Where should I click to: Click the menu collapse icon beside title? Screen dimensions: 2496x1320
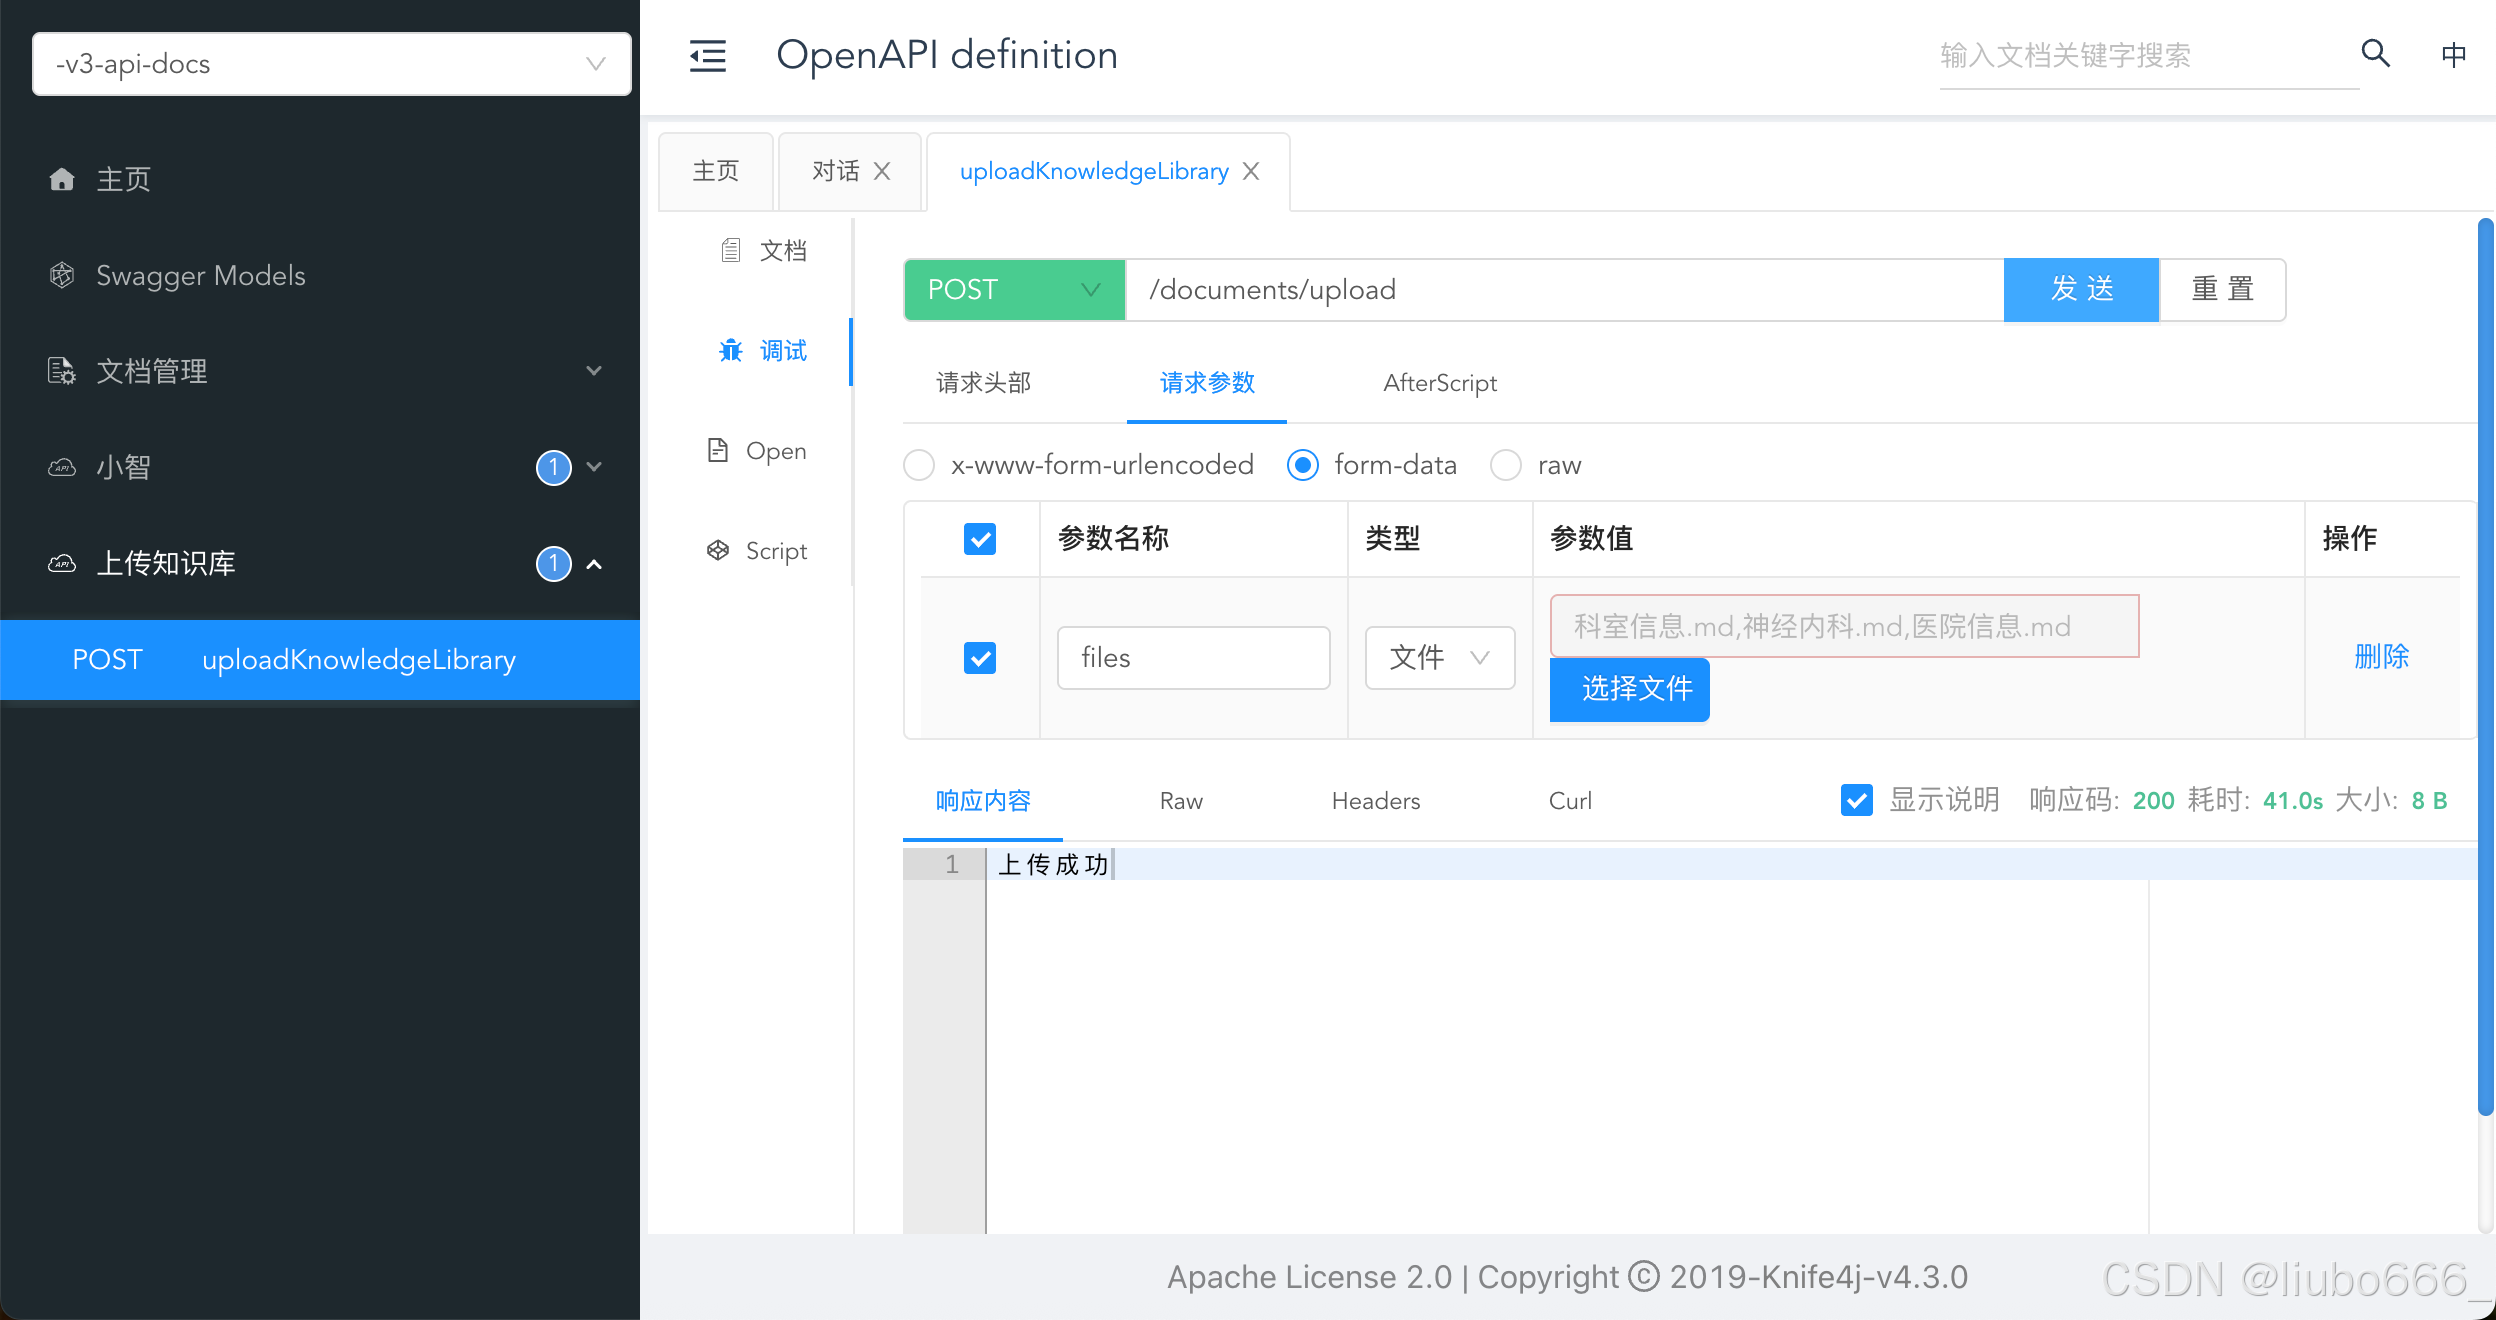708,56
